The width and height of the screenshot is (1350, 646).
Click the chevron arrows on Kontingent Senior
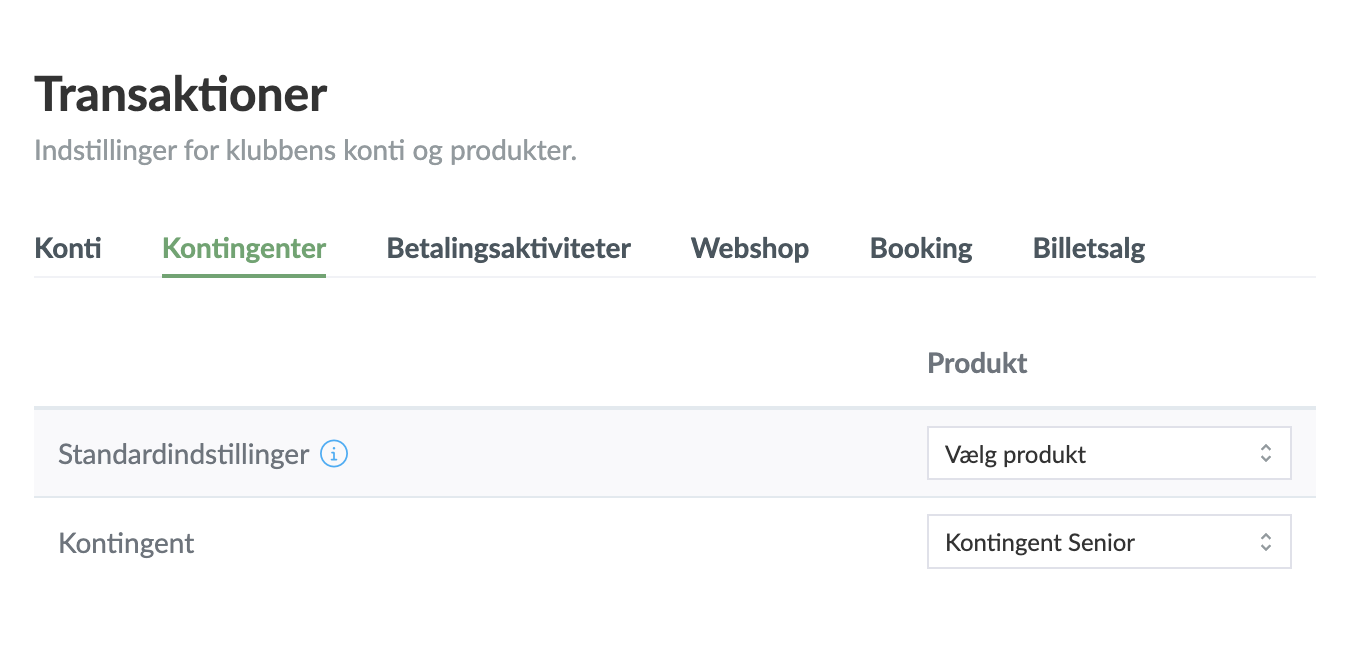pyautogui.click(x=1265, y=542)
